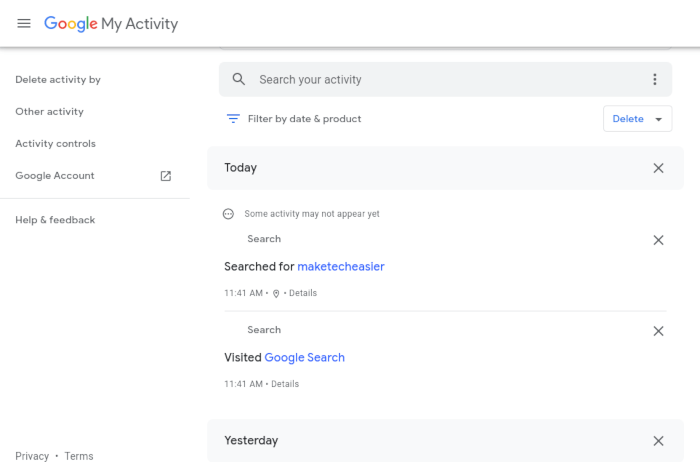This screenshot has height=462, width=700.
Task: Click the Yesterday heading
Action: pyautogui.click(x=251, y=441)
